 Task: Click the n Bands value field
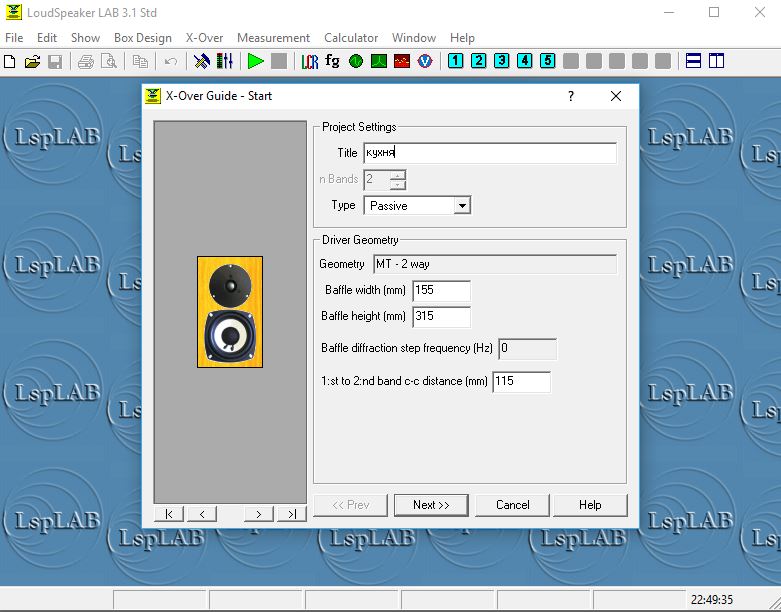click(377, 180)
